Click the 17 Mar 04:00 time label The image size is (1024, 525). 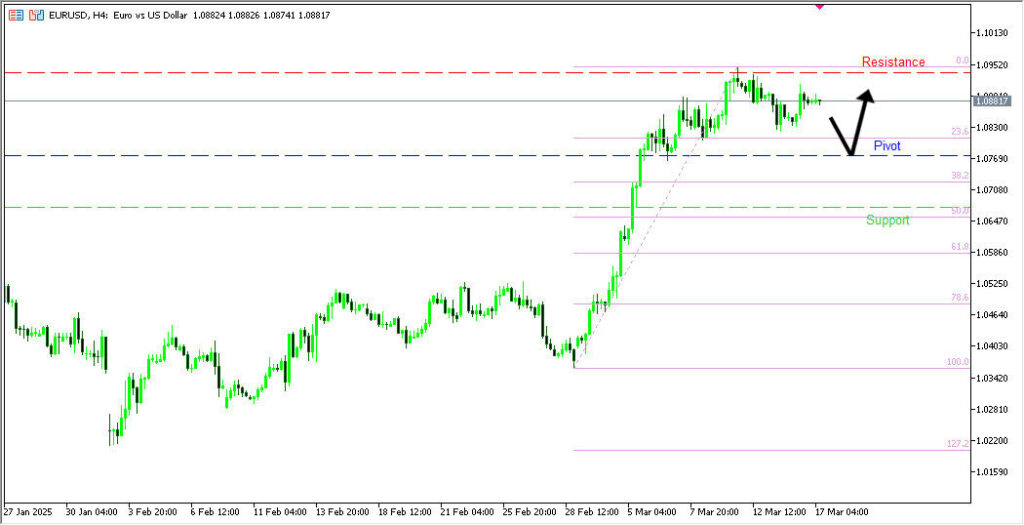click(841, 511)
